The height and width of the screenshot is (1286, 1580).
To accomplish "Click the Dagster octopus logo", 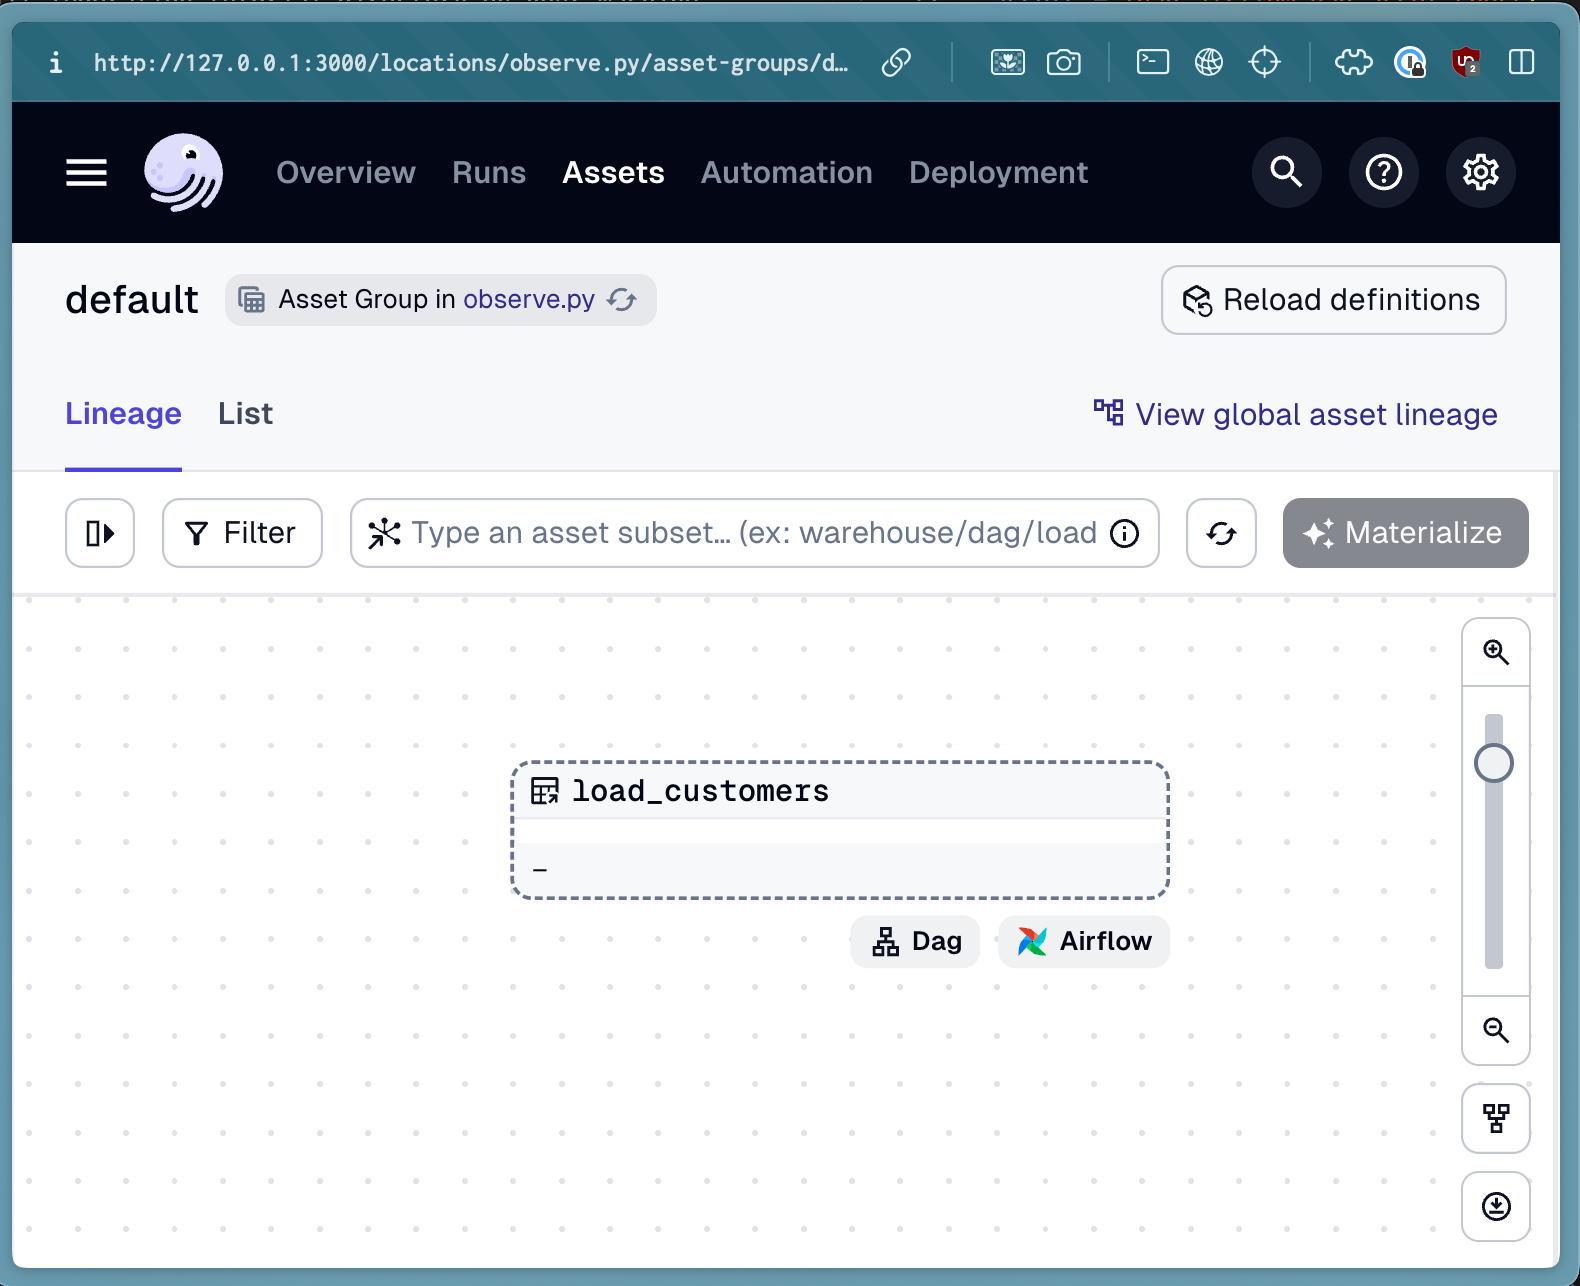I will tap(183, 173).
